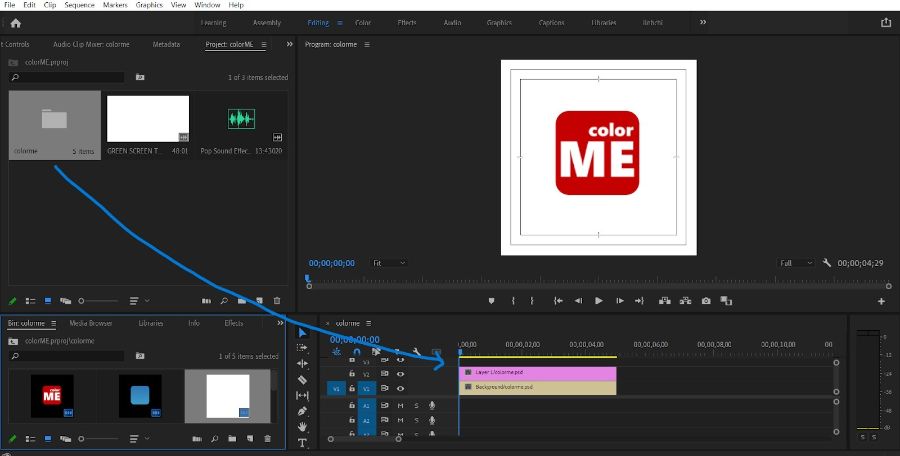This screenshot has width=900, height=456.
Task: Step forward one frame
Action: [x=619, y=301]
